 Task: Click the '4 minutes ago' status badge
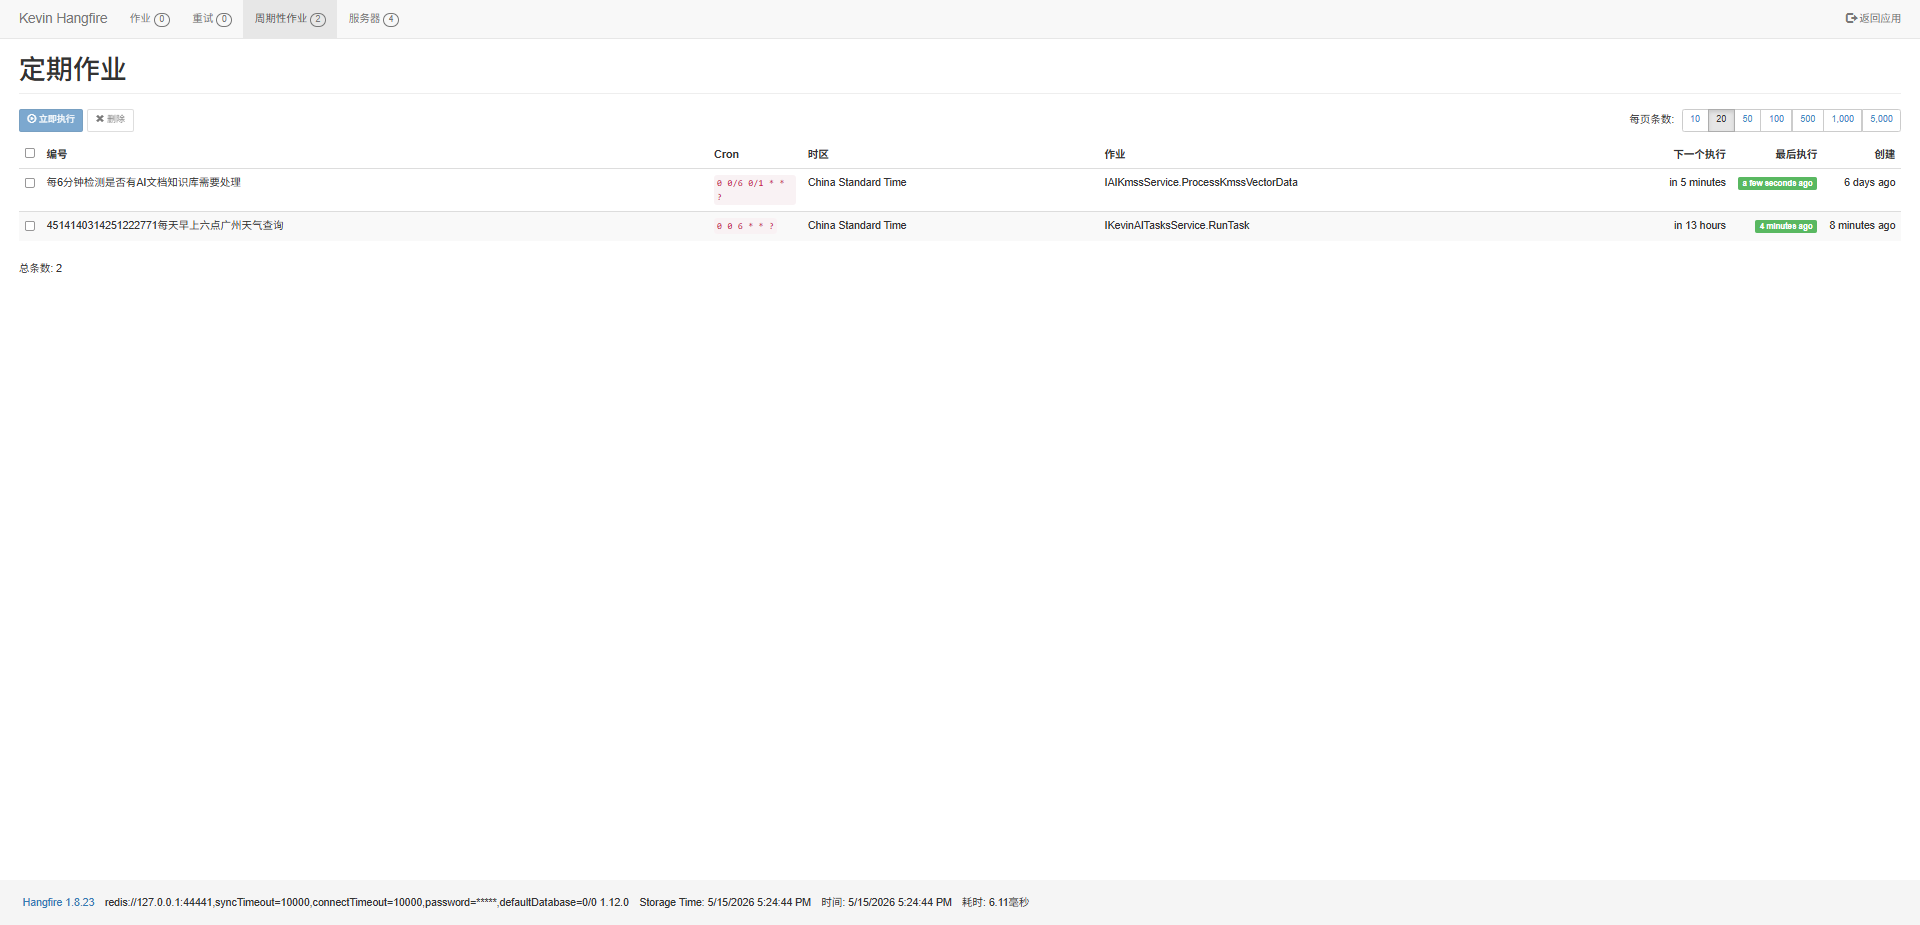tap(1786, 227)
